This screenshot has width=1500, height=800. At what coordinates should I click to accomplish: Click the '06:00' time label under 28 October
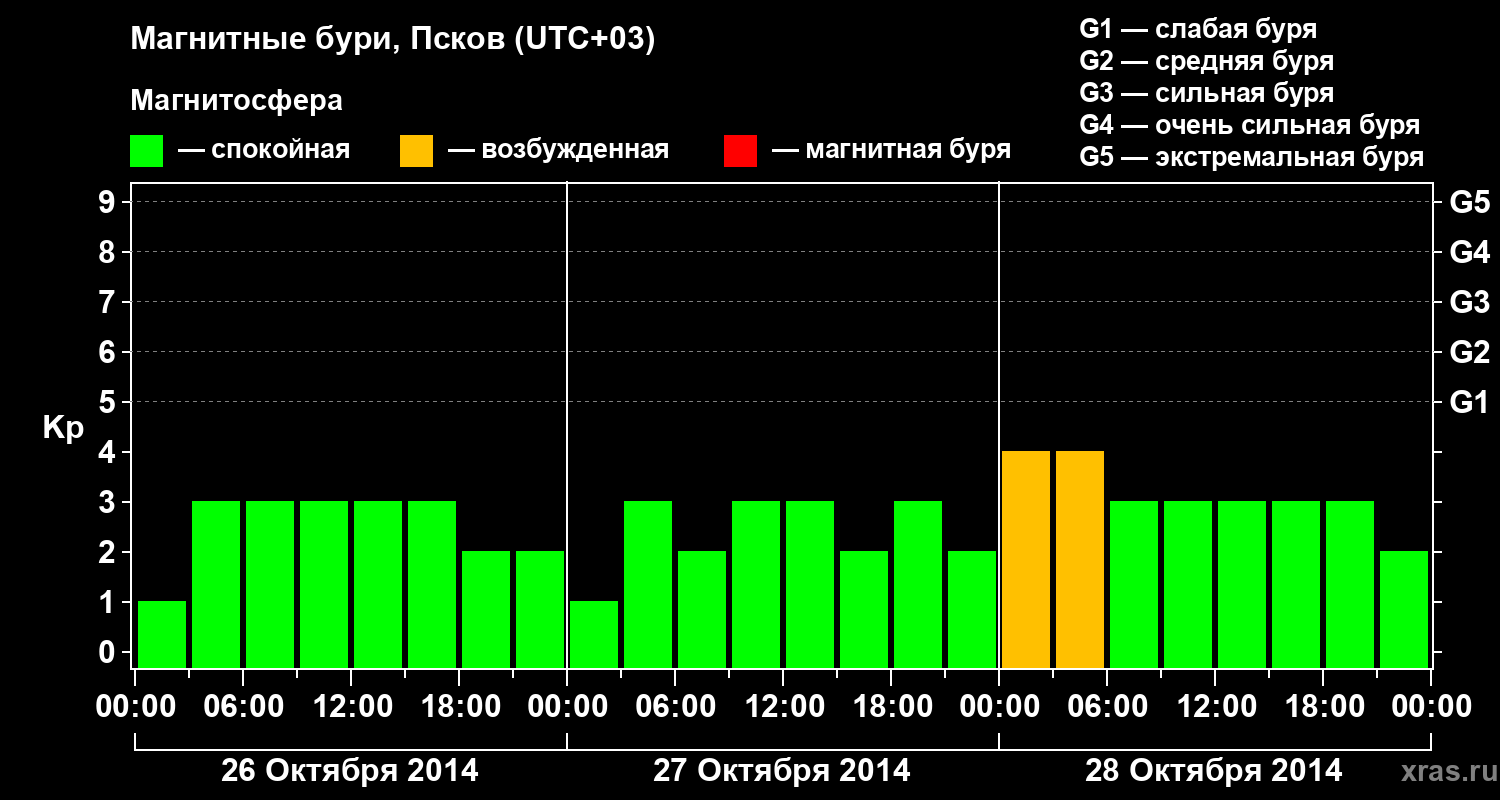click(x=1107, y=706)
